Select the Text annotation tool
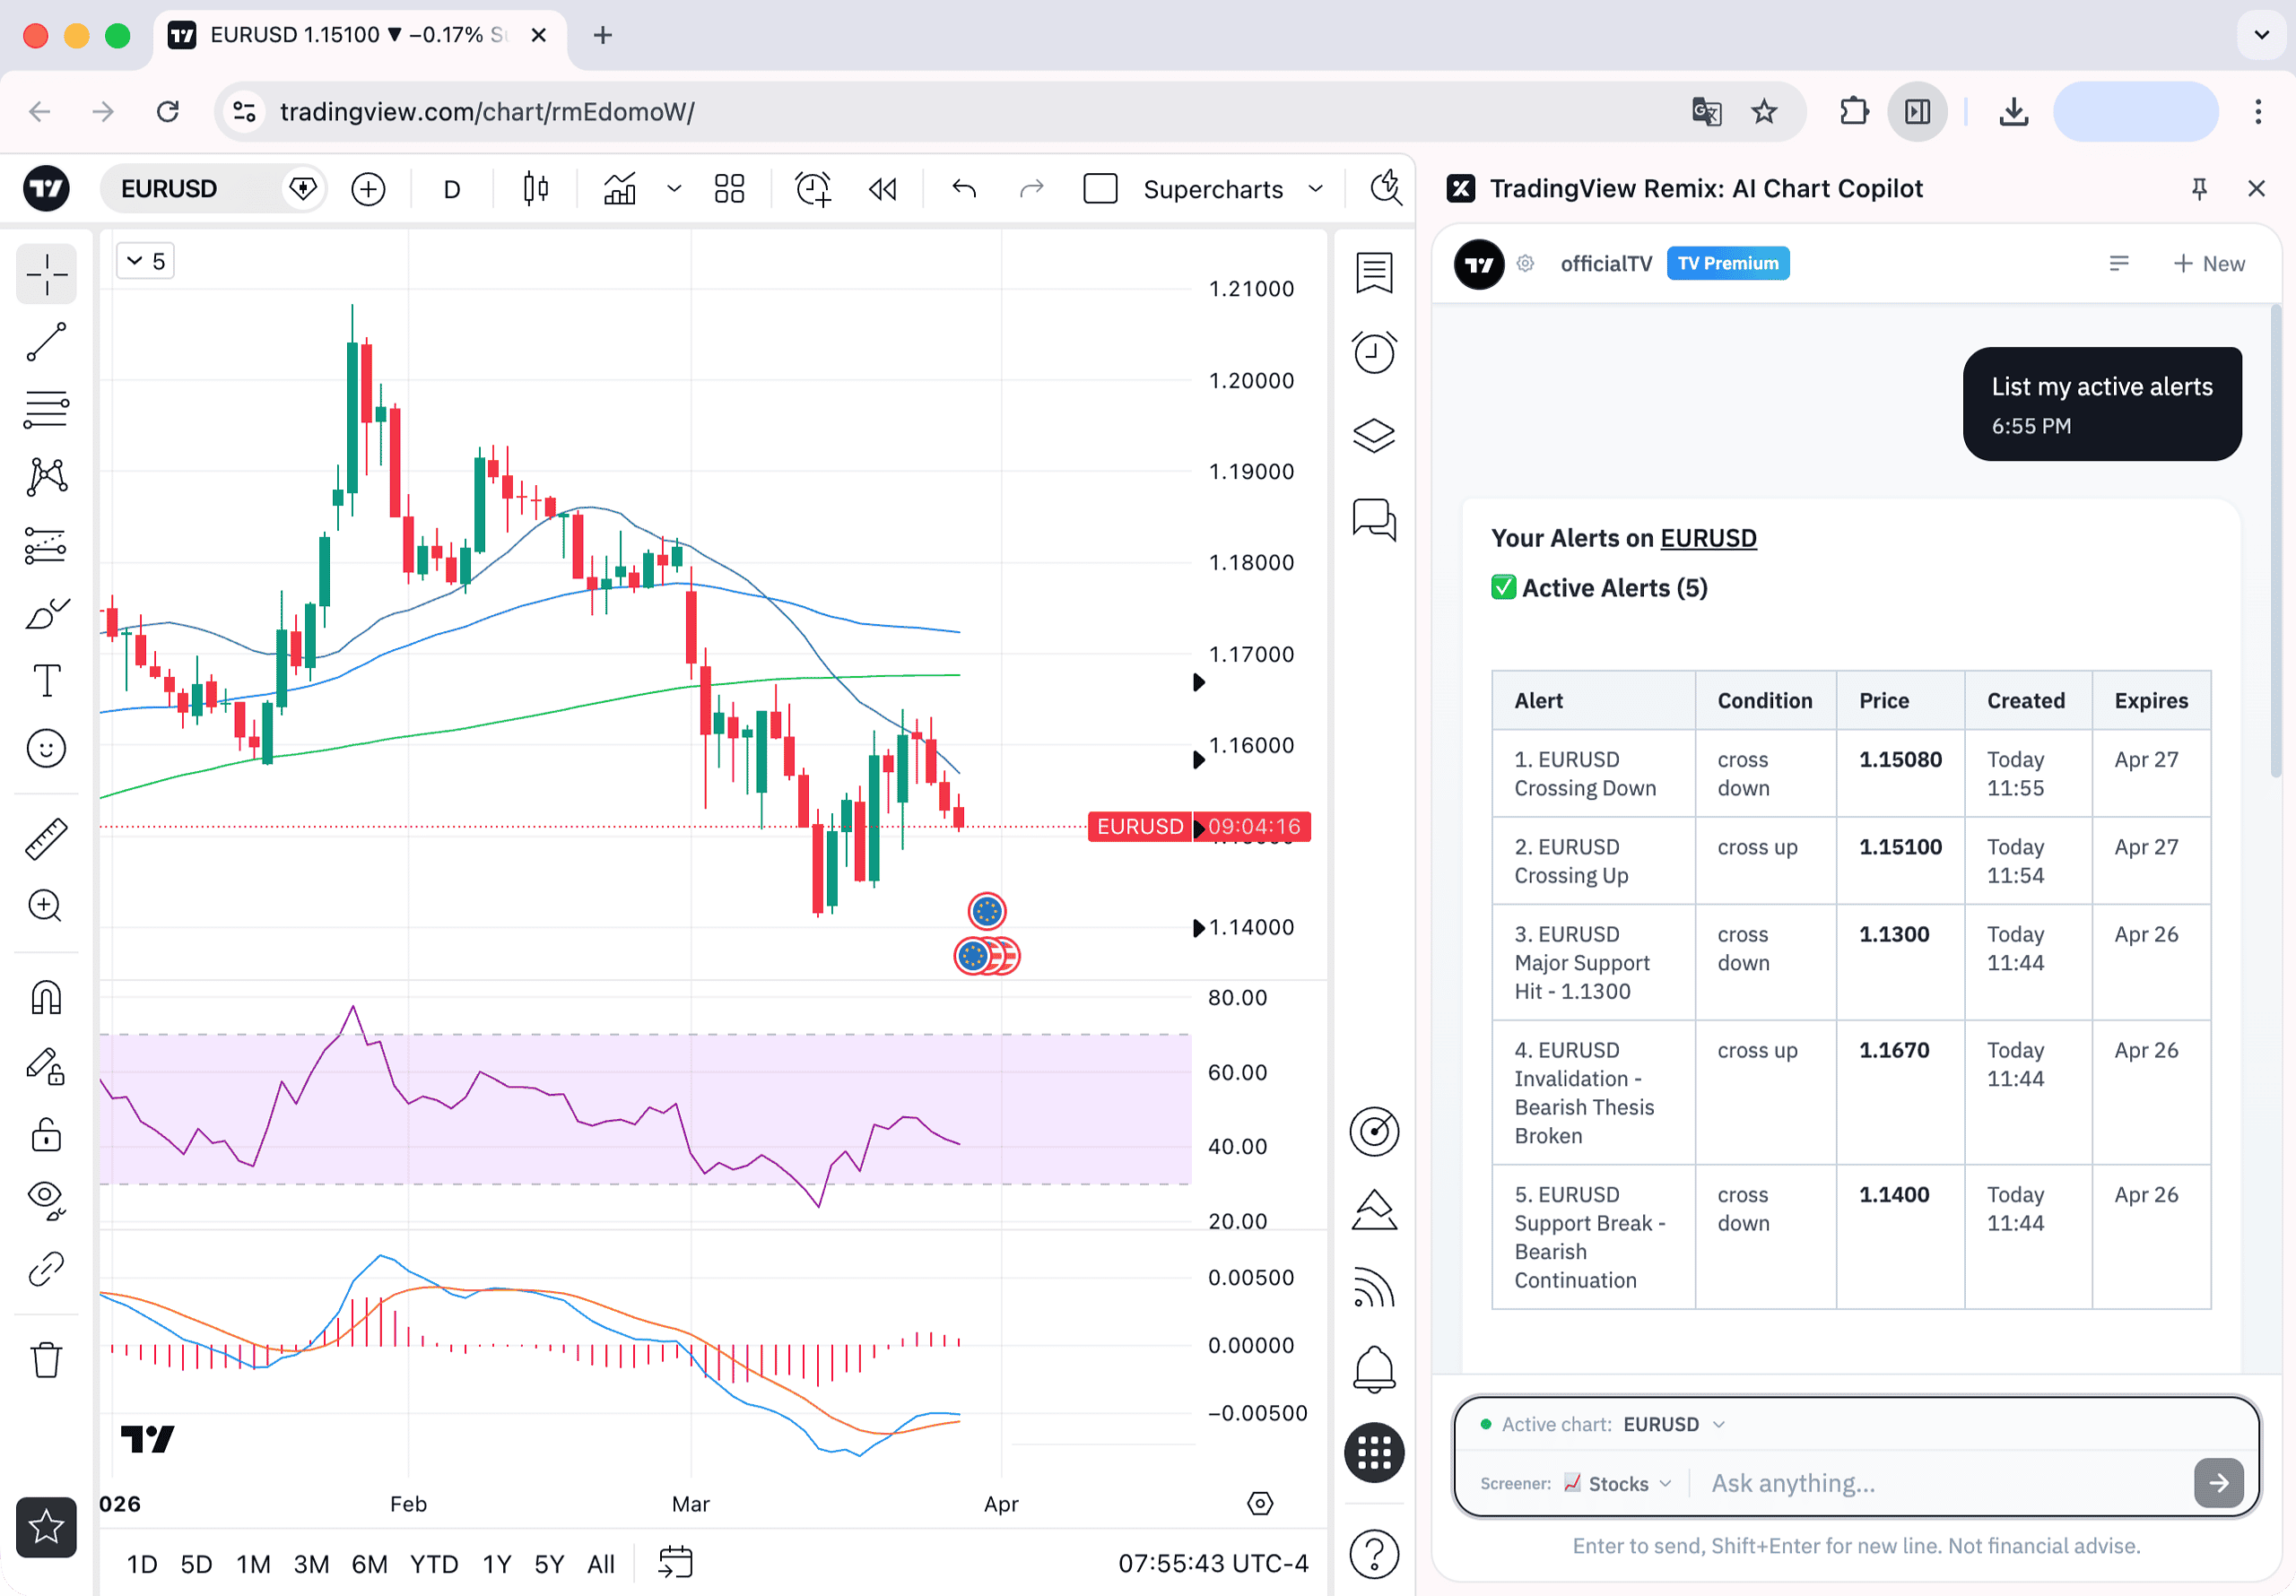 click(x=46, y=681)
